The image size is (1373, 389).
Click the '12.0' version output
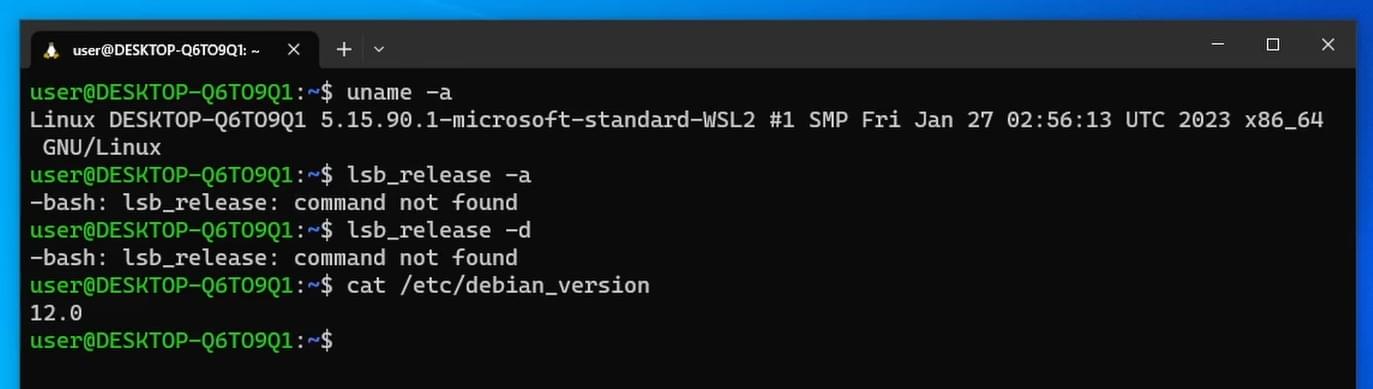(56, 313)
